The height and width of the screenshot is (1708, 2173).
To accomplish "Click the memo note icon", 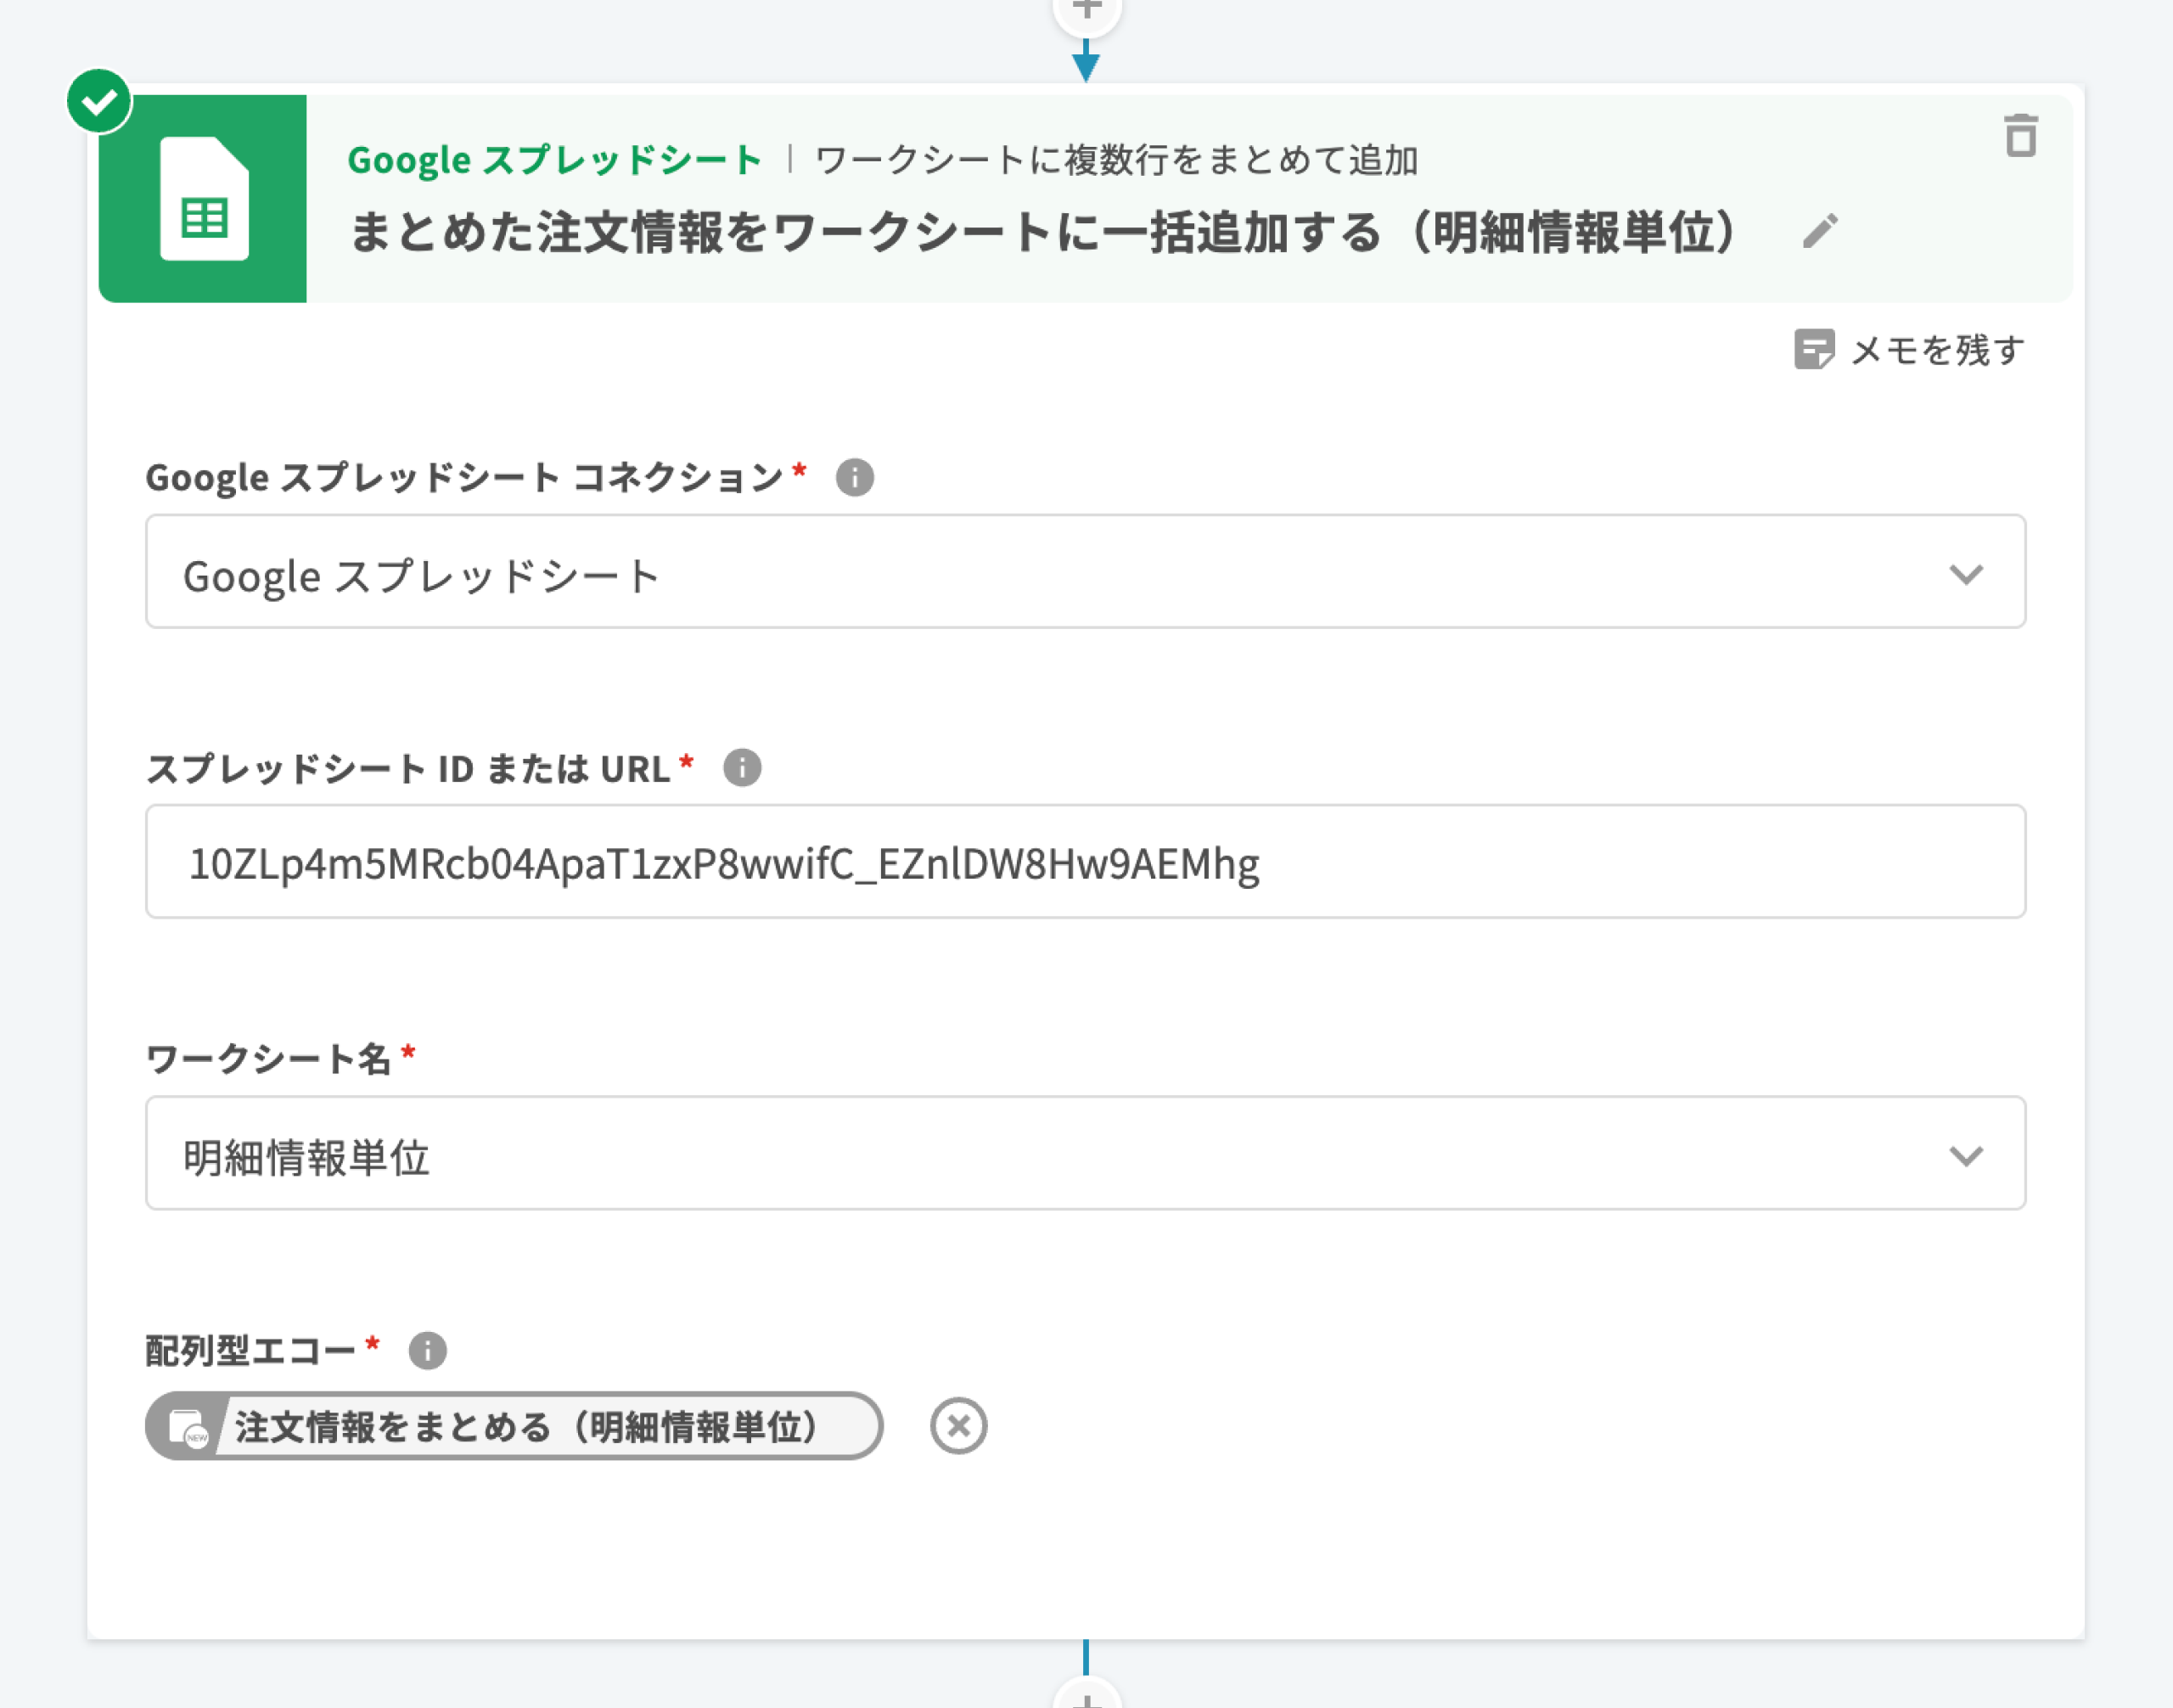I will pyautogui.click(x=1813, y=349).
